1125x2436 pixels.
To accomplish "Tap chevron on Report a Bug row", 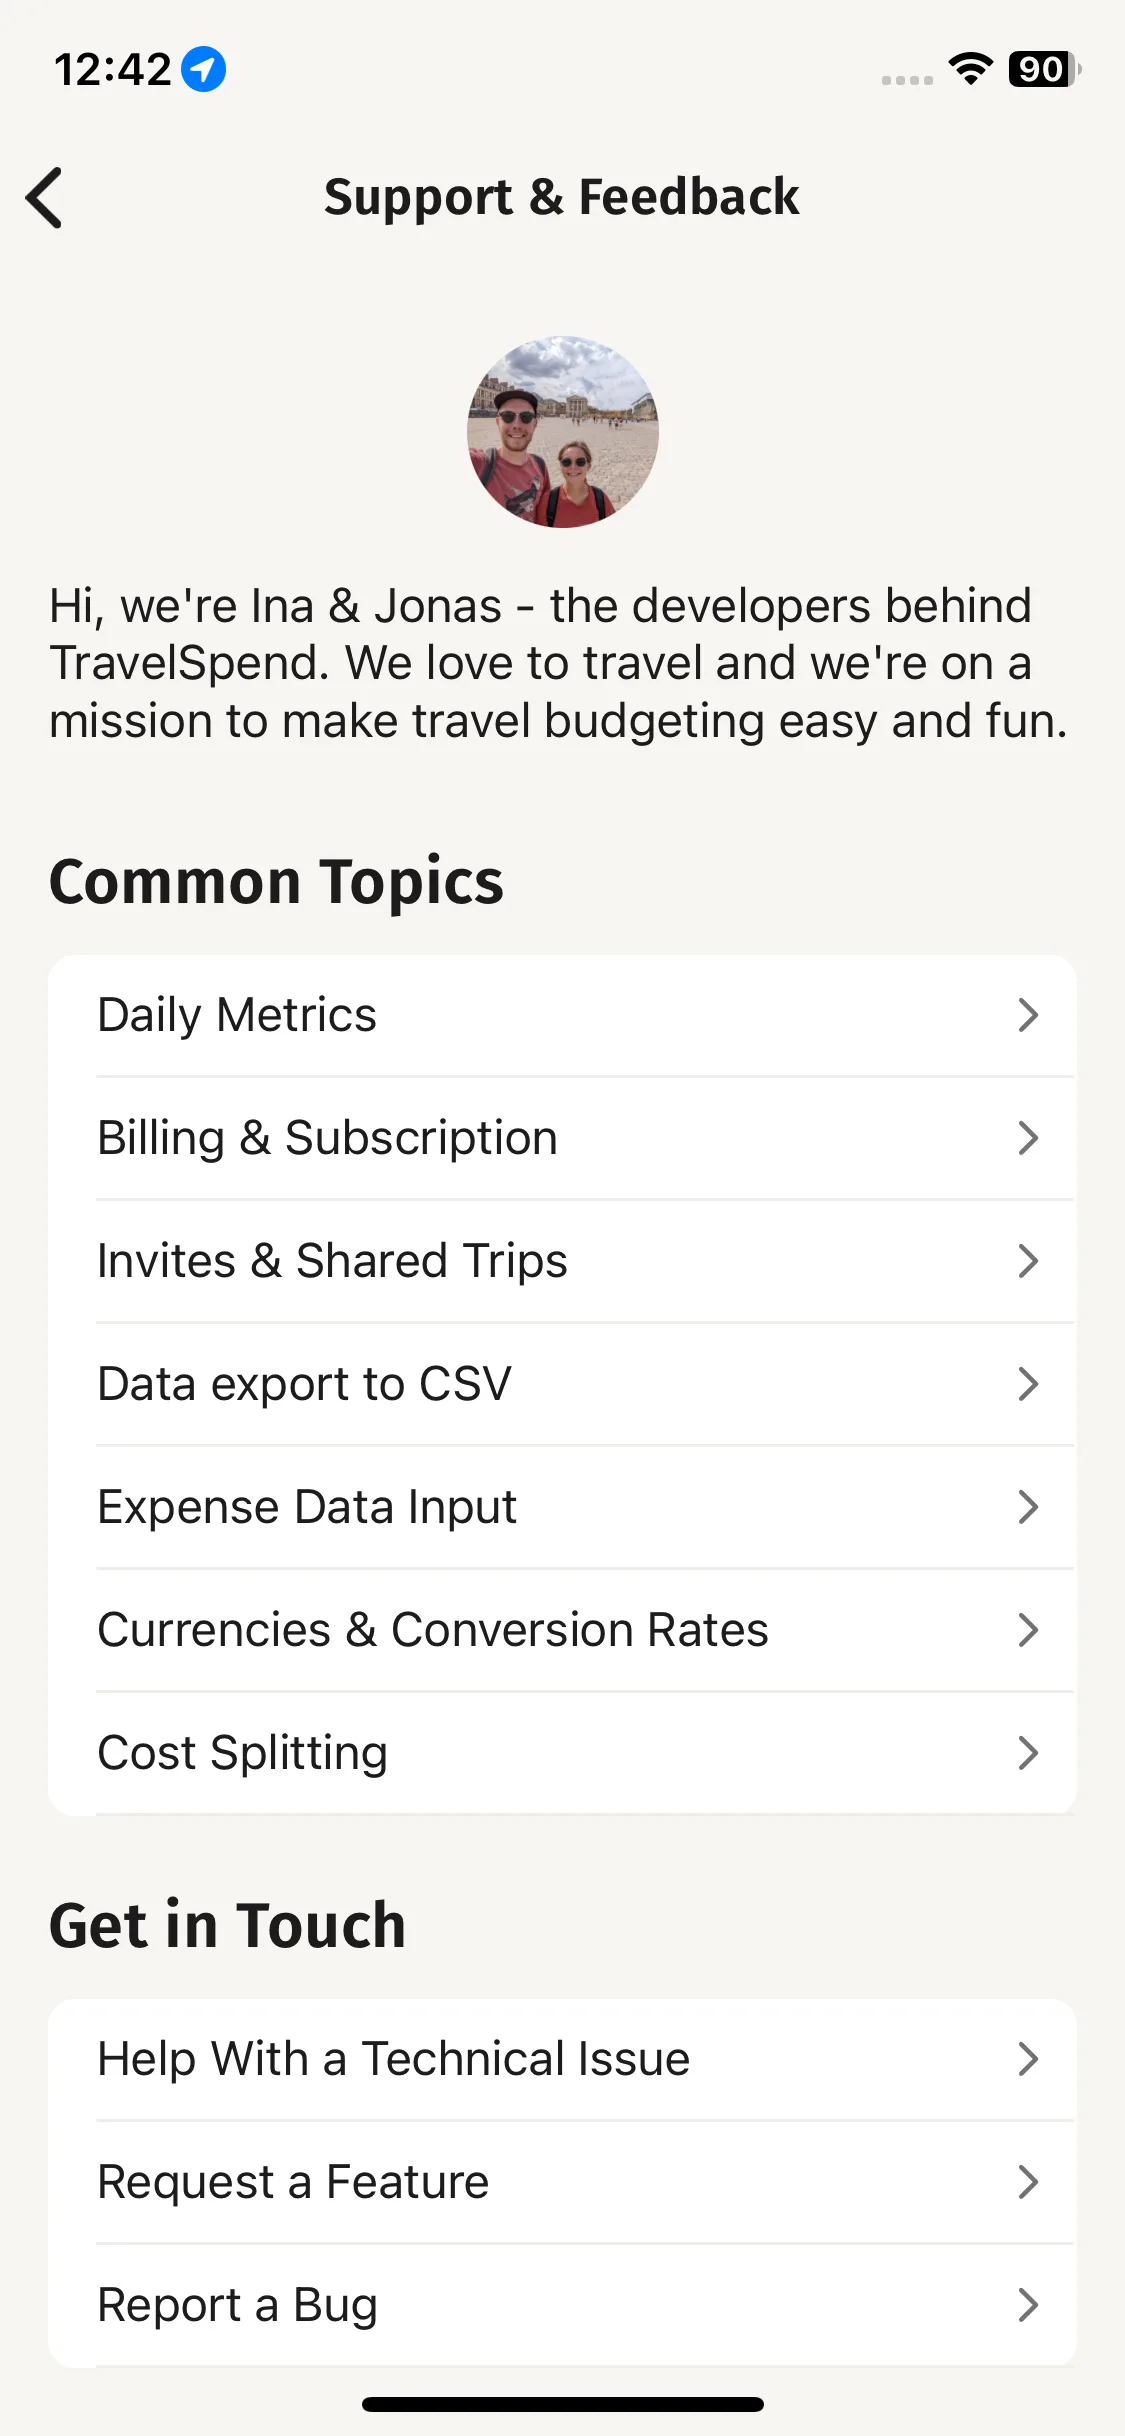I will pos(1028,2305).
